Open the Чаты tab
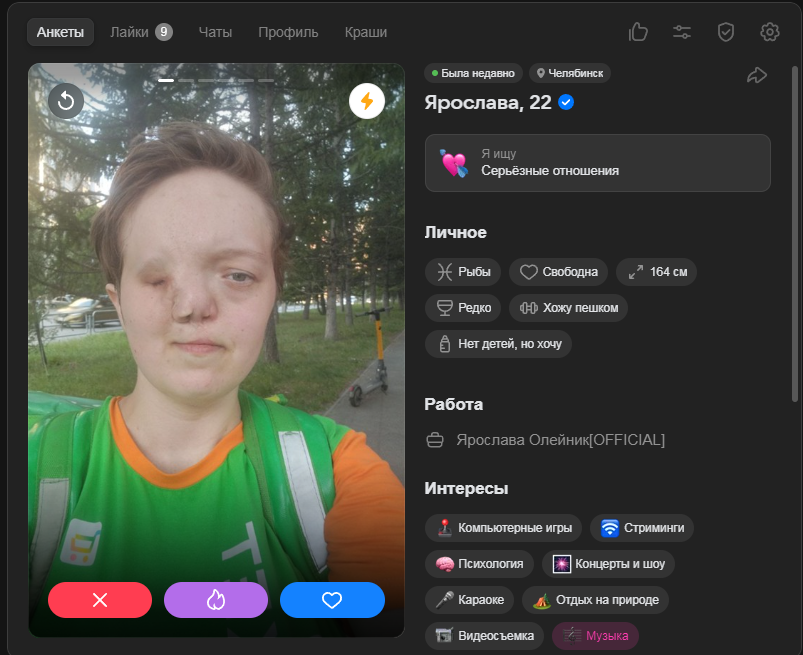This screenshot has height=655, width=803. pyautogui.click(x=215, y=32)
